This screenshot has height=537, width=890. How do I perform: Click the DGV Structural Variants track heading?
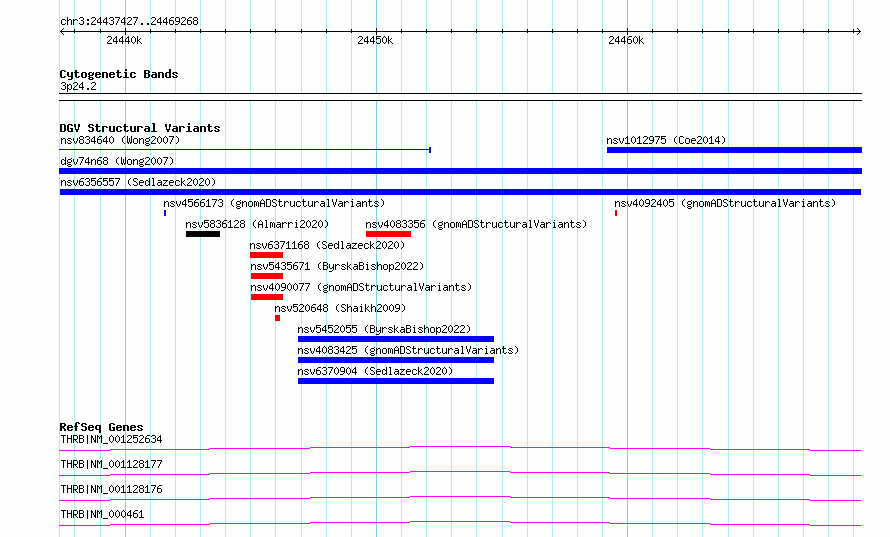[x=140, y=128]
